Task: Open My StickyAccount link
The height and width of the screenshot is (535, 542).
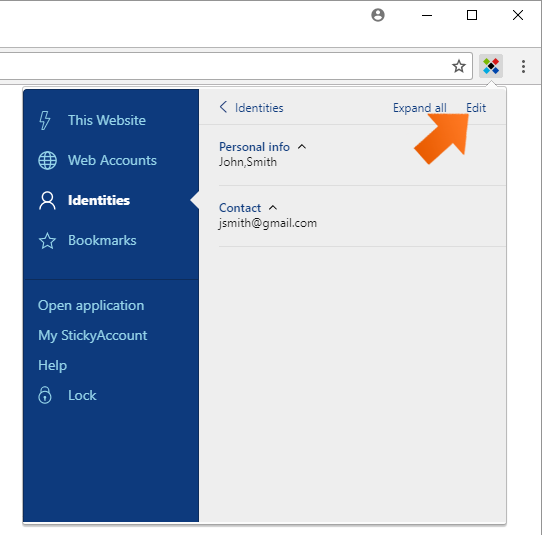Action: pos(93,336)
